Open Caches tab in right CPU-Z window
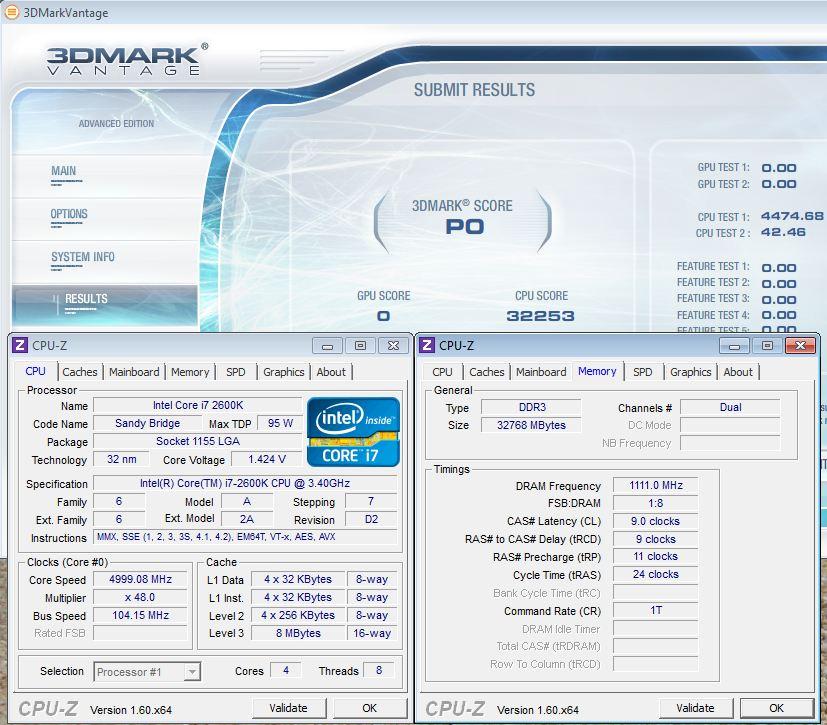 (x=487, y=372)
